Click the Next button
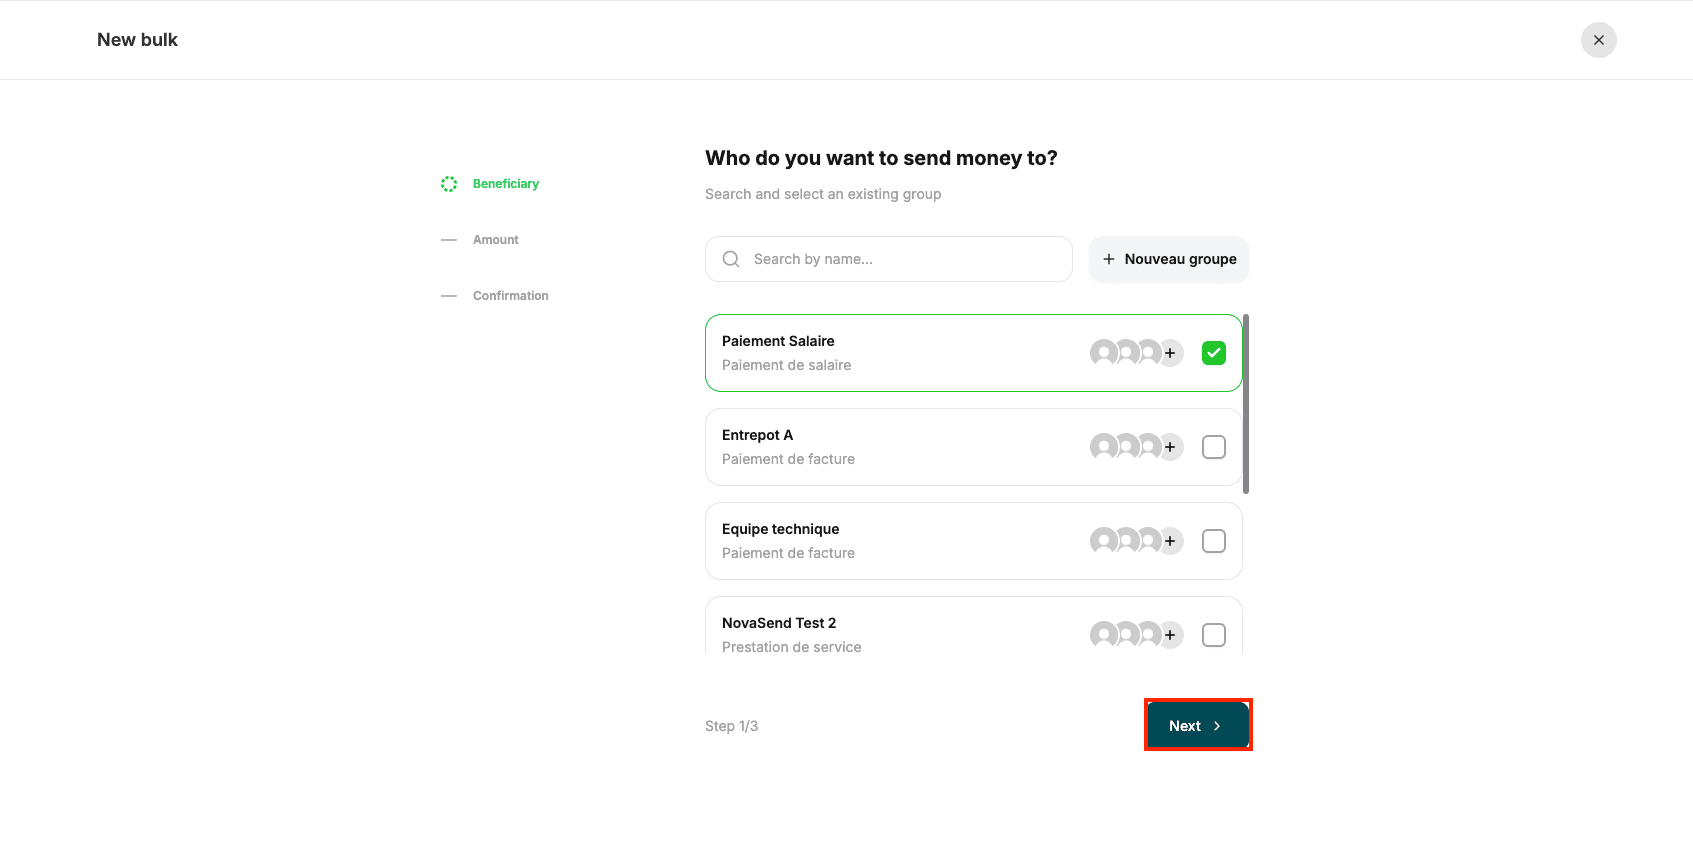This screenshot has width=1693, height=859. pyautogui.click(x=1195, y=725)
